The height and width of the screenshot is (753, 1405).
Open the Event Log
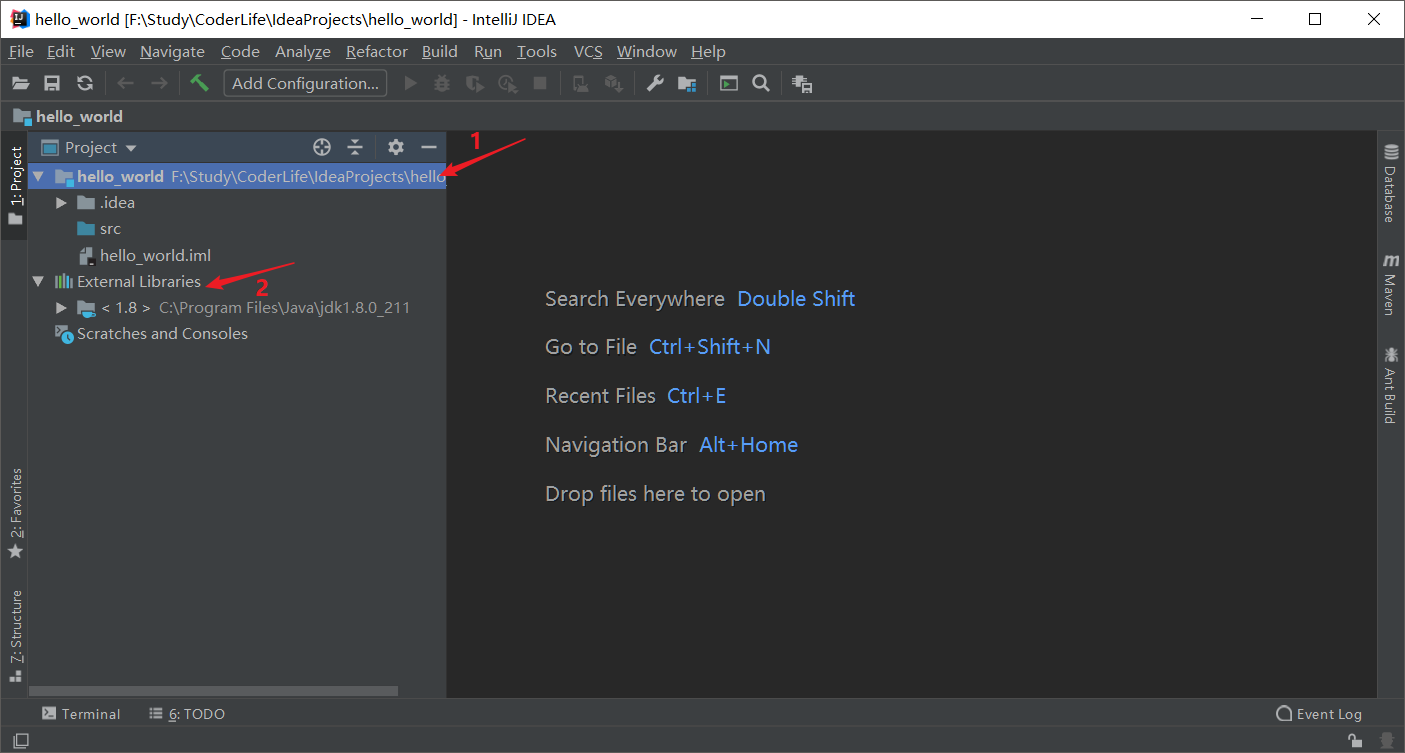[1319, 714]
